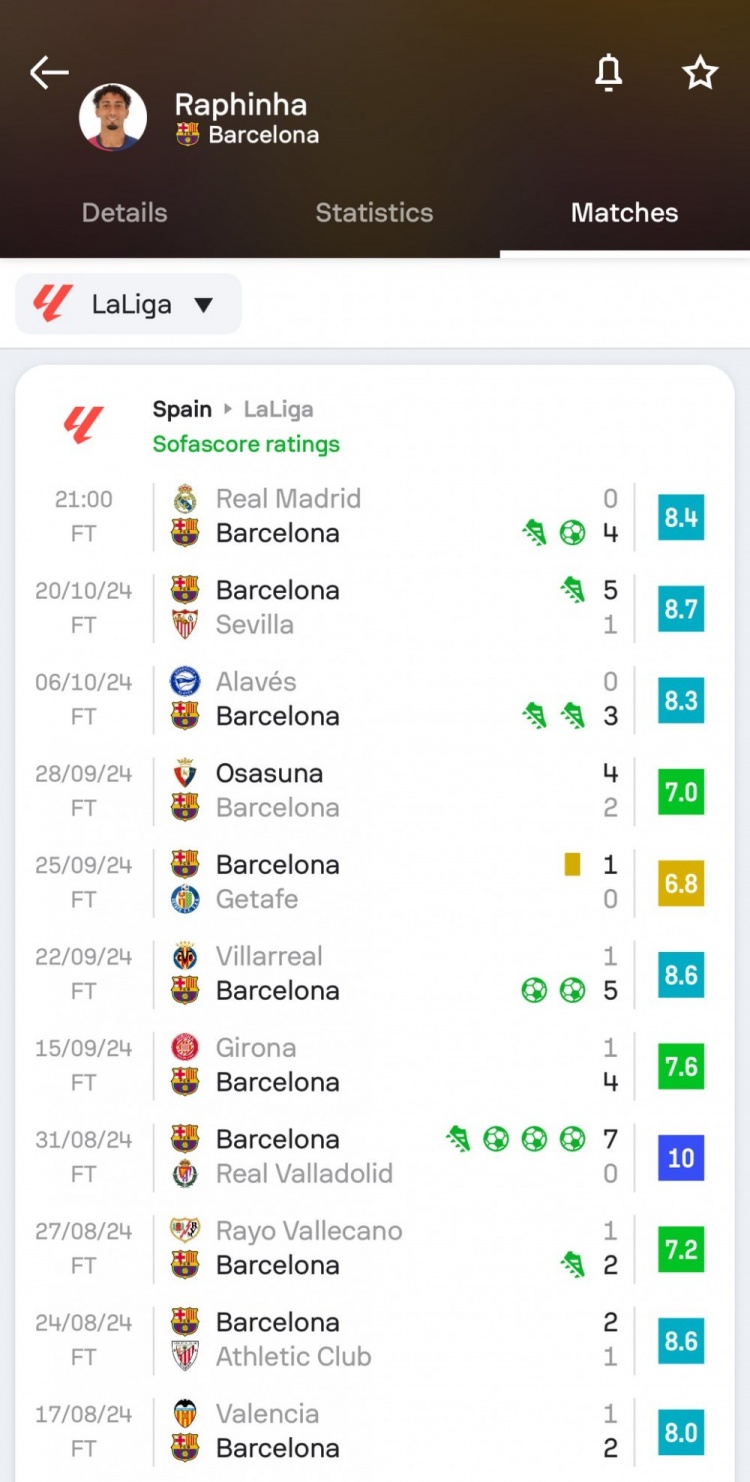The image size is (750, 1482).
Task: Tap the back arrow icon
Action: pos(49,72)
